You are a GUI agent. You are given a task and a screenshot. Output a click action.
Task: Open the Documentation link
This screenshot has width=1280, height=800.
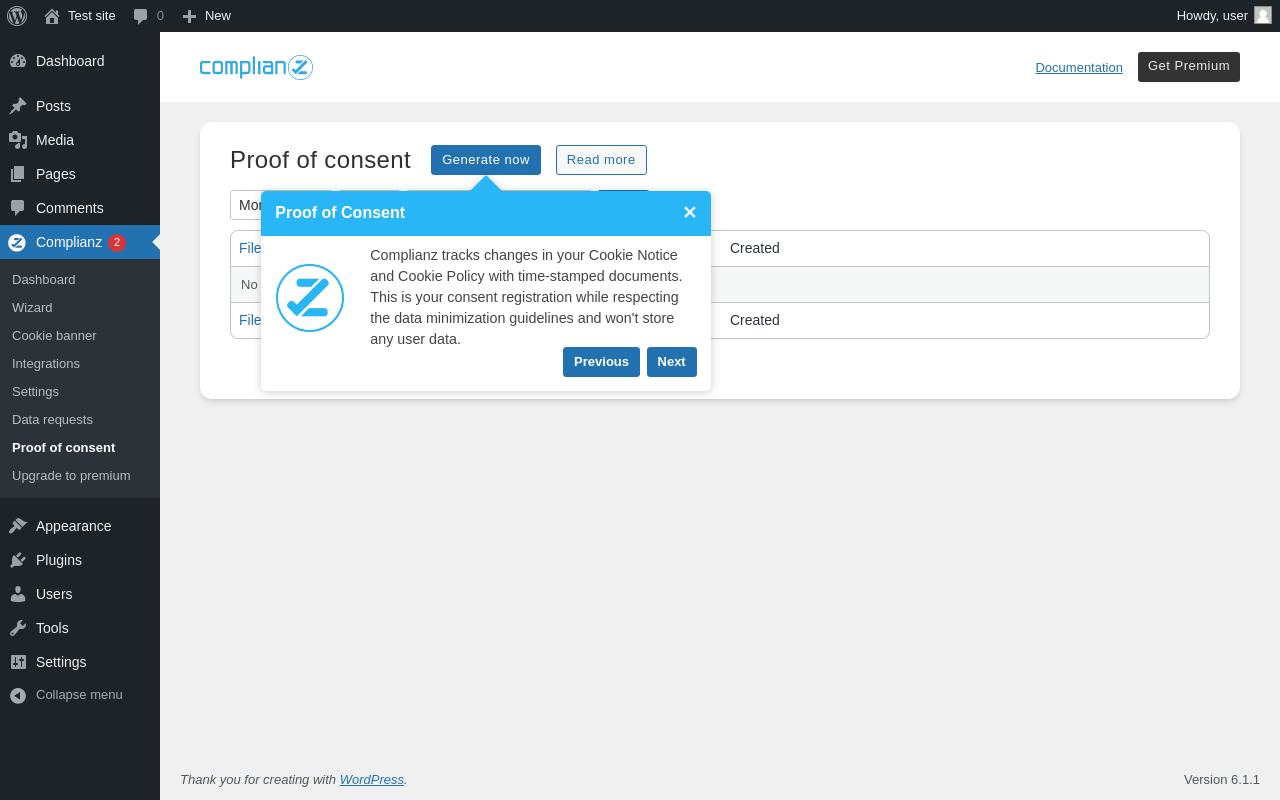[1079, 67]
